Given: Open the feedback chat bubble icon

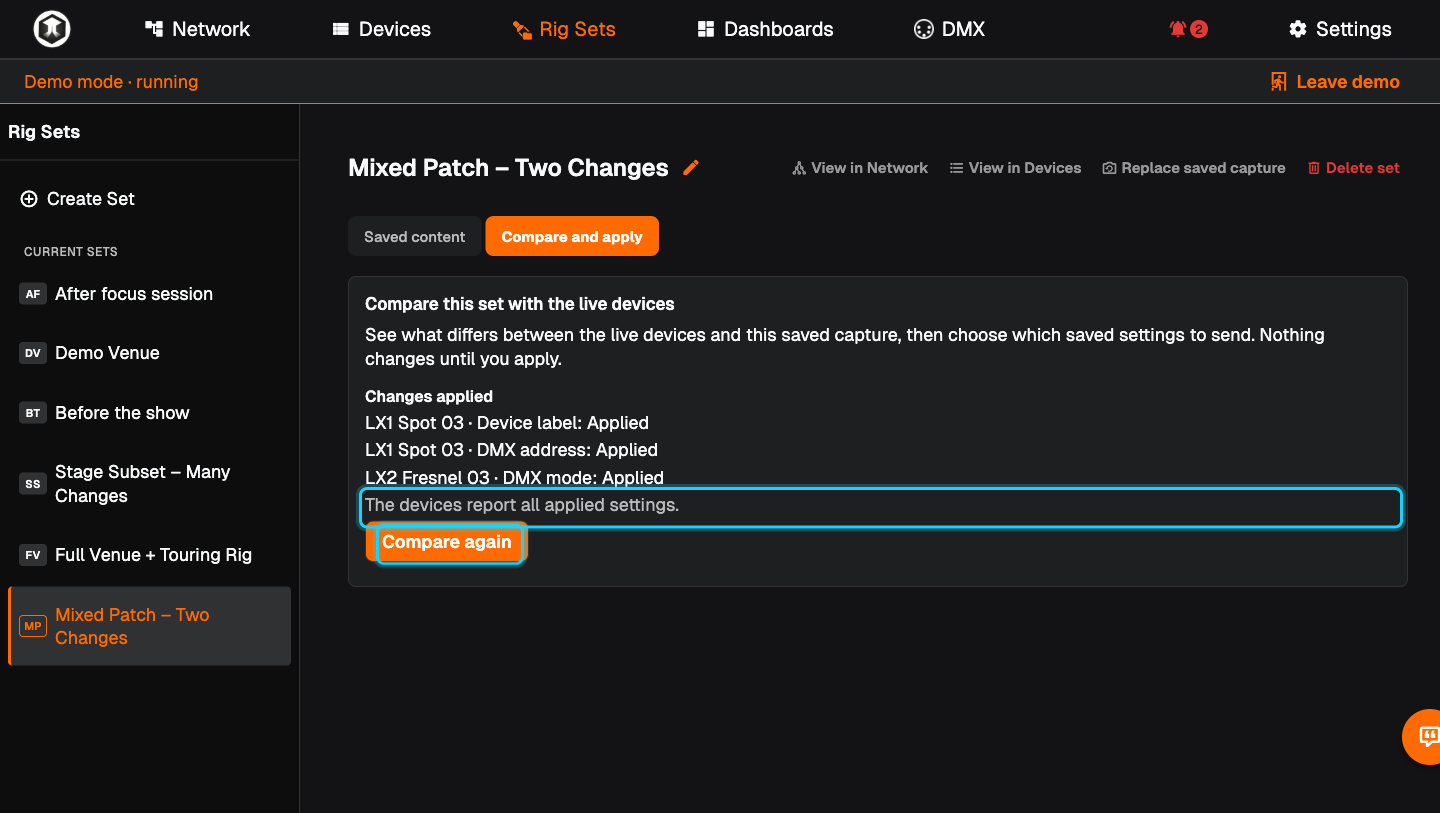Looking at the screenshot, I should tap(1429, 737).
